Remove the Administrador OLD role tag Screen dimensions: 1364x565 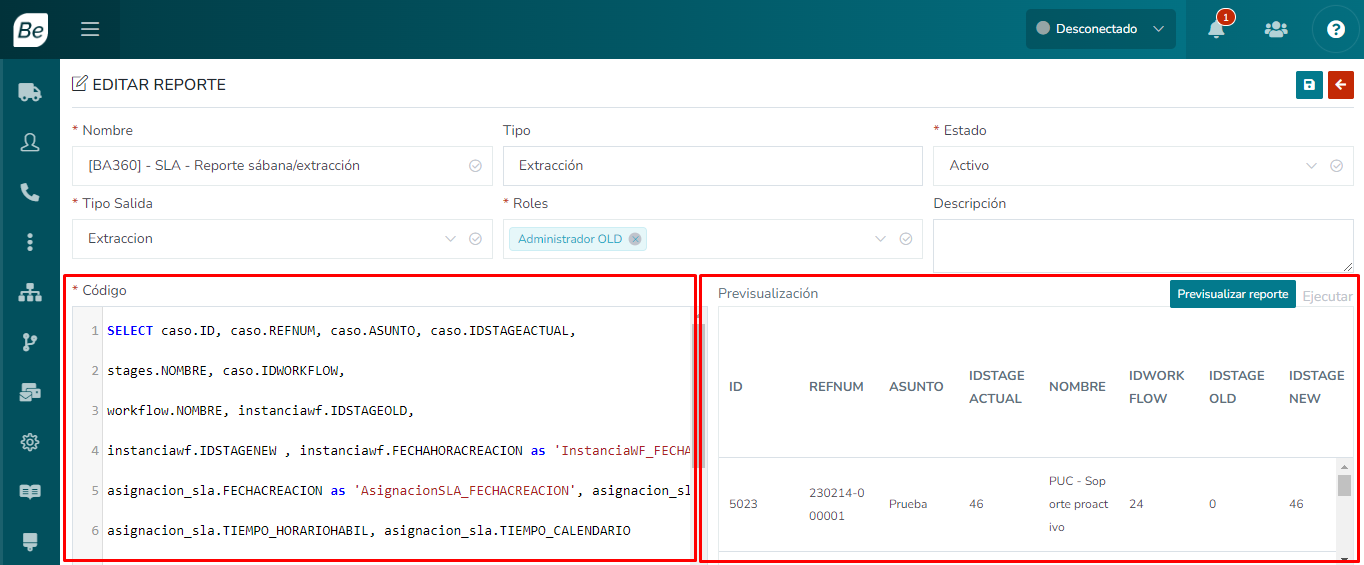[635, 239]
